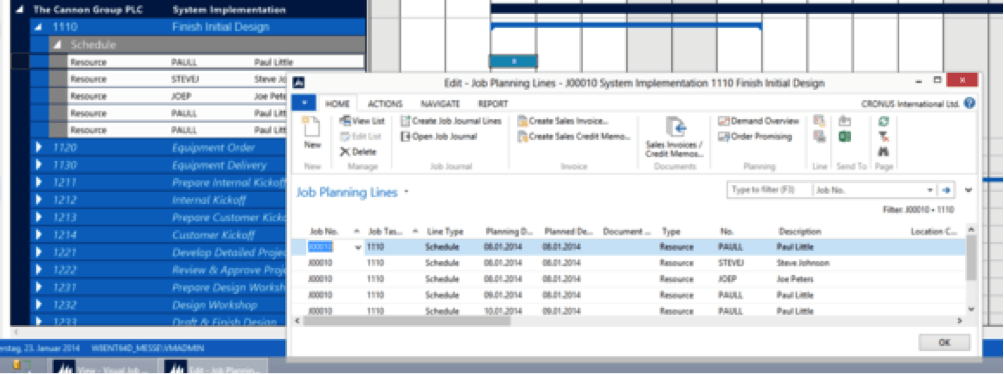Viewport: 1004px width, 374px height.
Task: Open View List in Manage group
Action: tap(362, 120)
